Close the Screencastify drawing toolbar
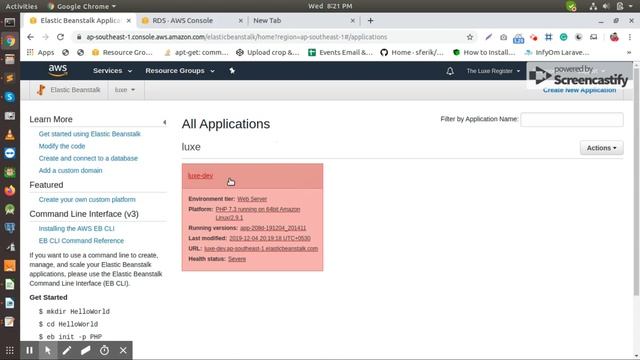Viewport: 640px width, 360px height. (123, 350)
